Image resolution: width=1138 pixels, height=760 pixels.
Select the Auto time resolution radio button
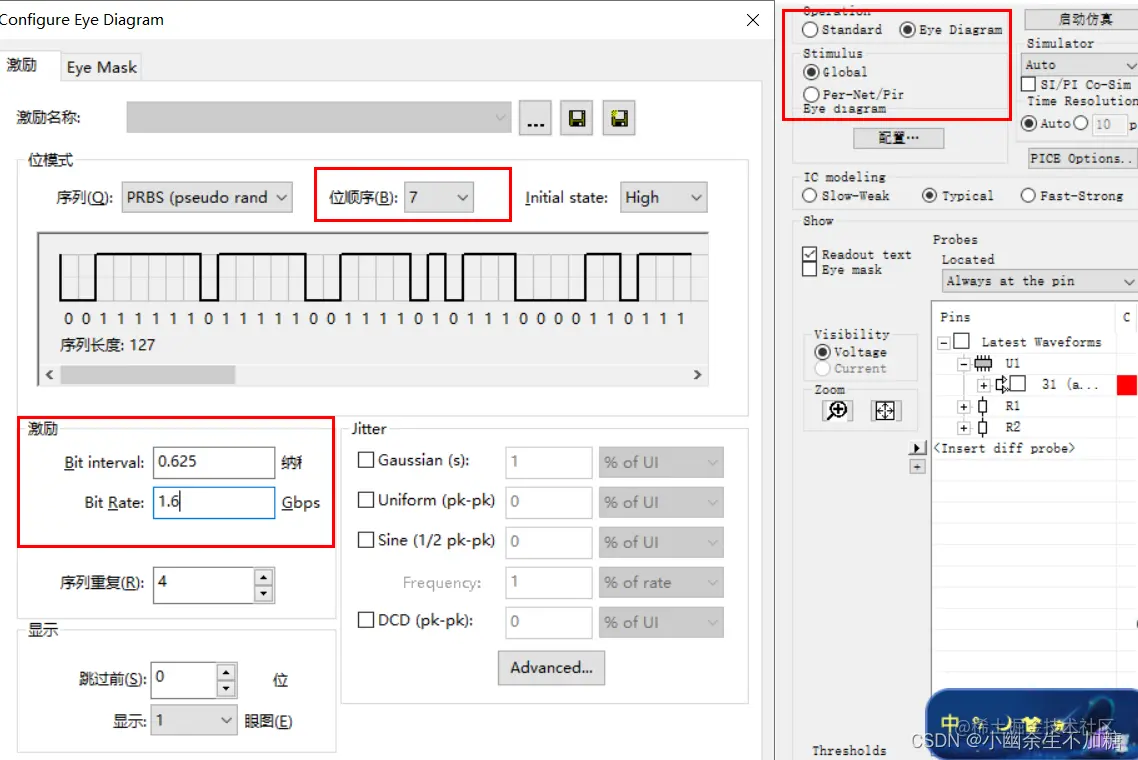pyautogui.click(x=1028, y=123)
